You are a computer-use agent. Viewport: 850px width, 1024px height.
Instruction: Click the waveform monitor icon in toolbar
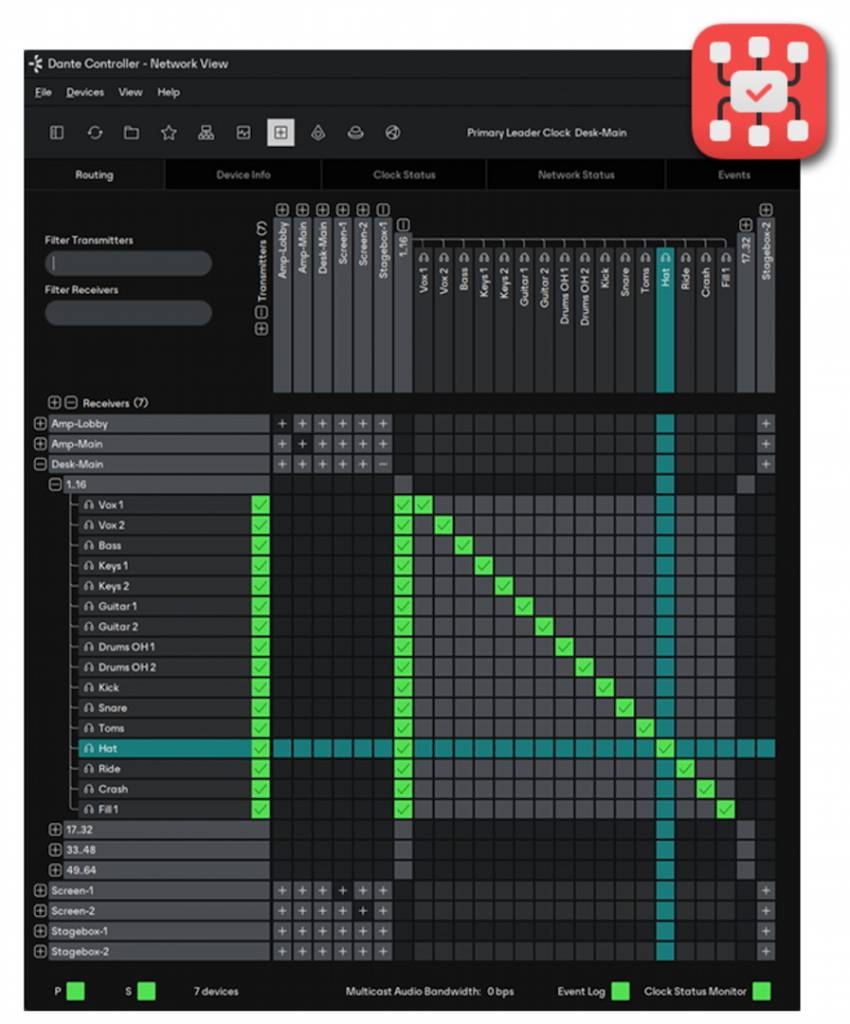click(243, 133)
